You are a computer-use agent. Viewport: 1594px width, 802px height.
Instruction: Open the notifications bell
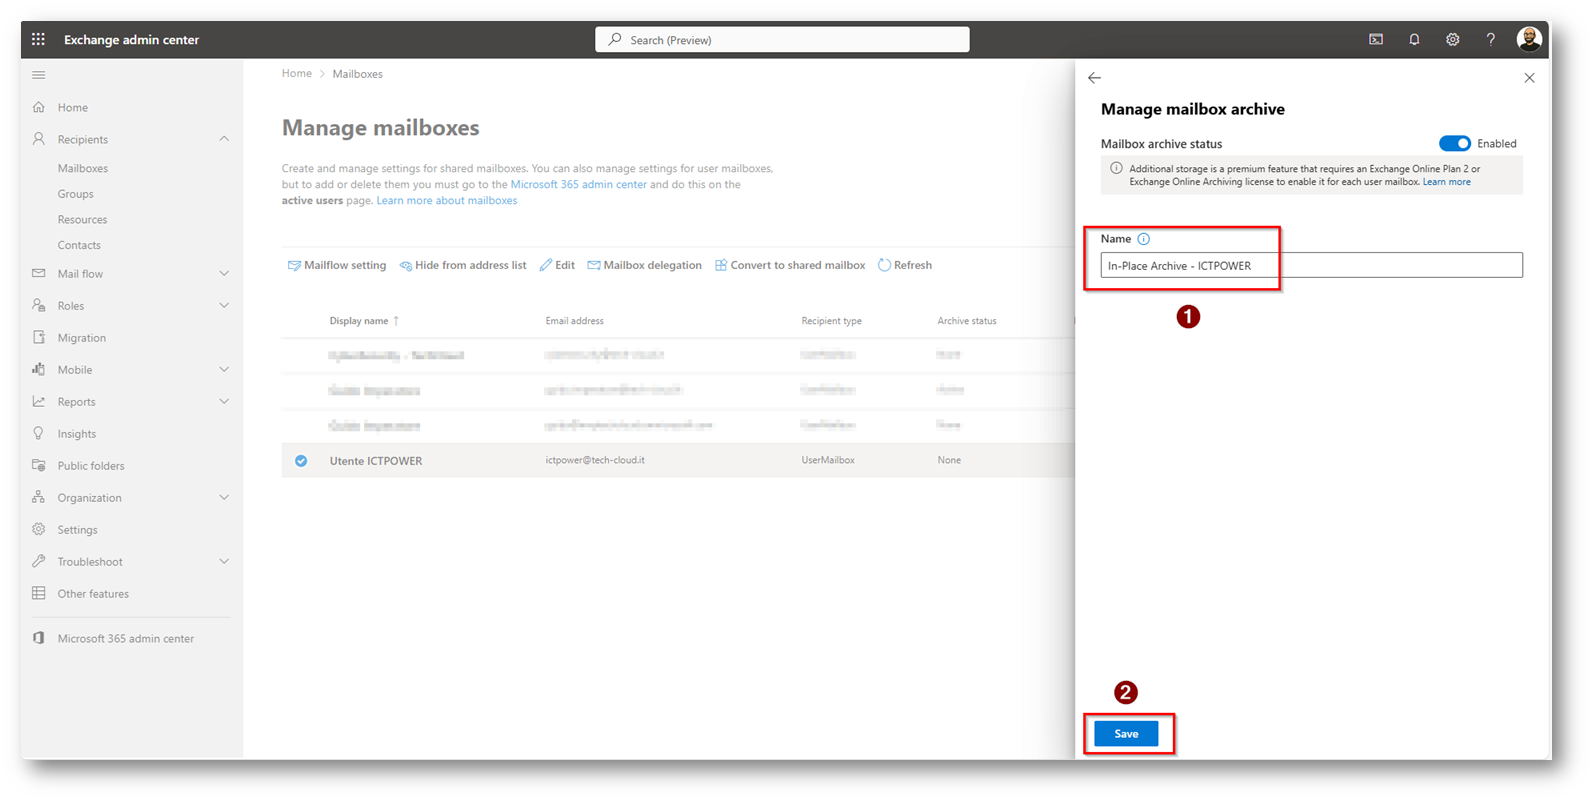(x=1414, y=40)
